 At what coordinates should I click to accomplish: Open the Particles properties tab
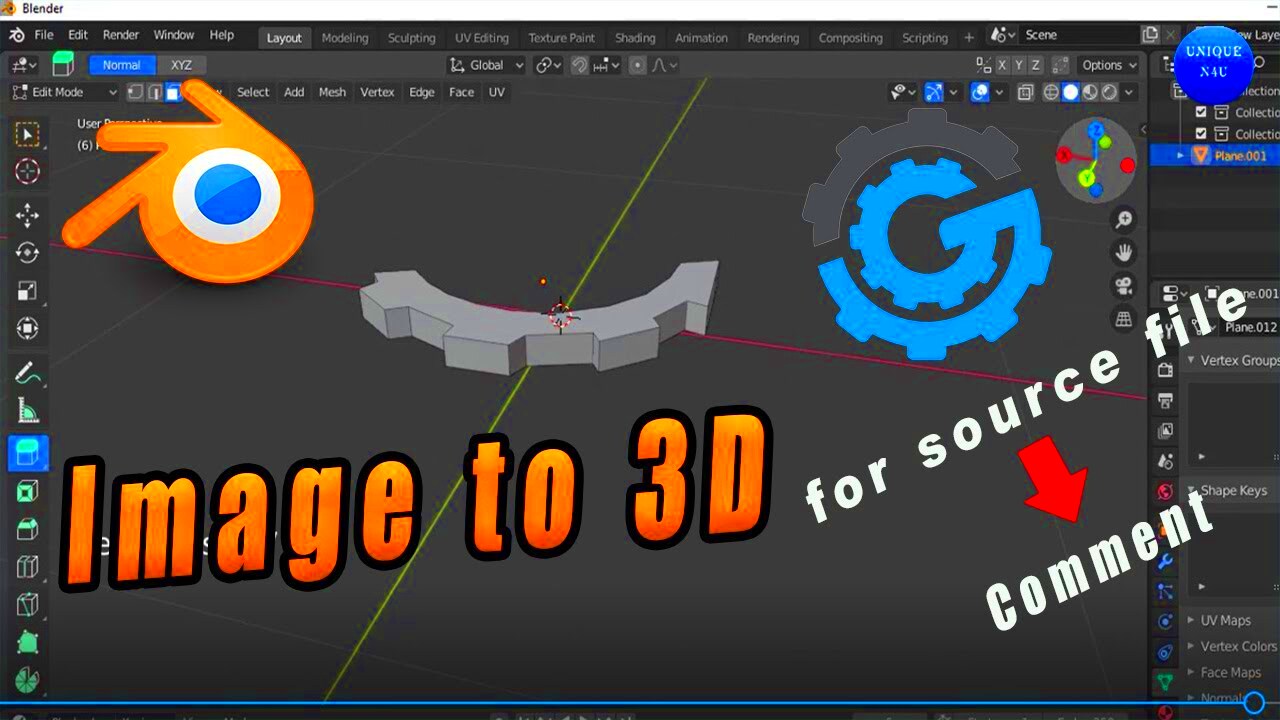coord(1165,592)
